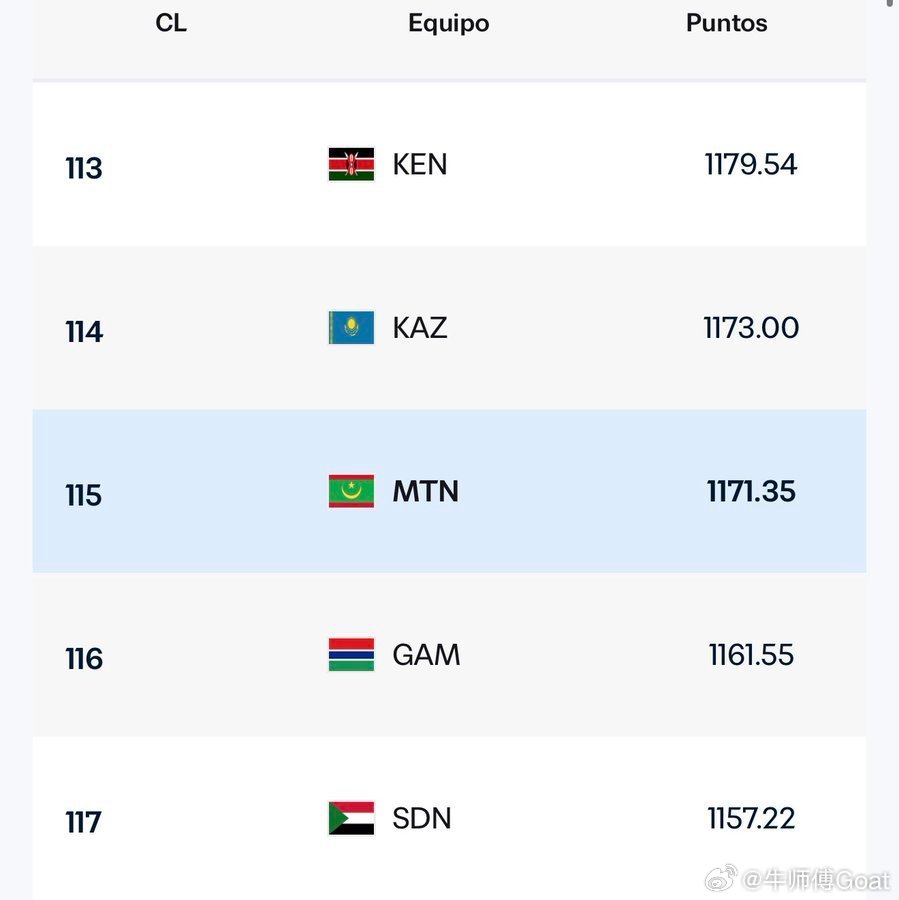Open the KEN team link
Image resolution: width=899 pixels, height=900 pixels.
pos(420,165)
